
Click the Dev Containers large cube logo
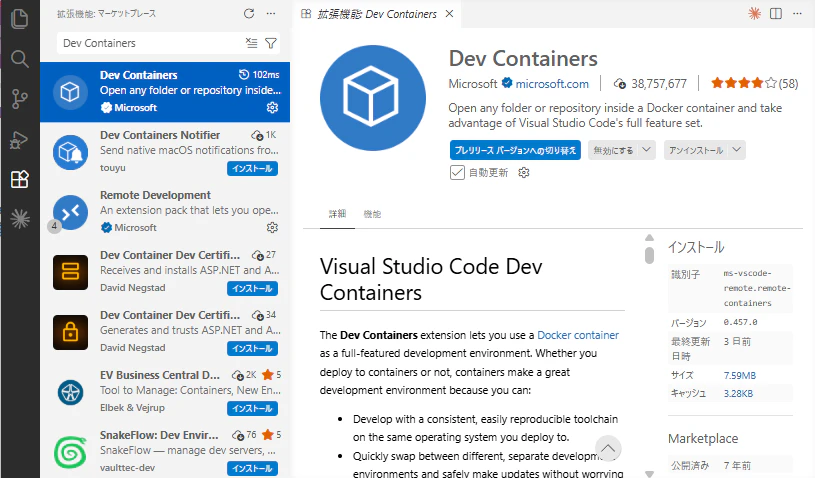pos(373,98)
